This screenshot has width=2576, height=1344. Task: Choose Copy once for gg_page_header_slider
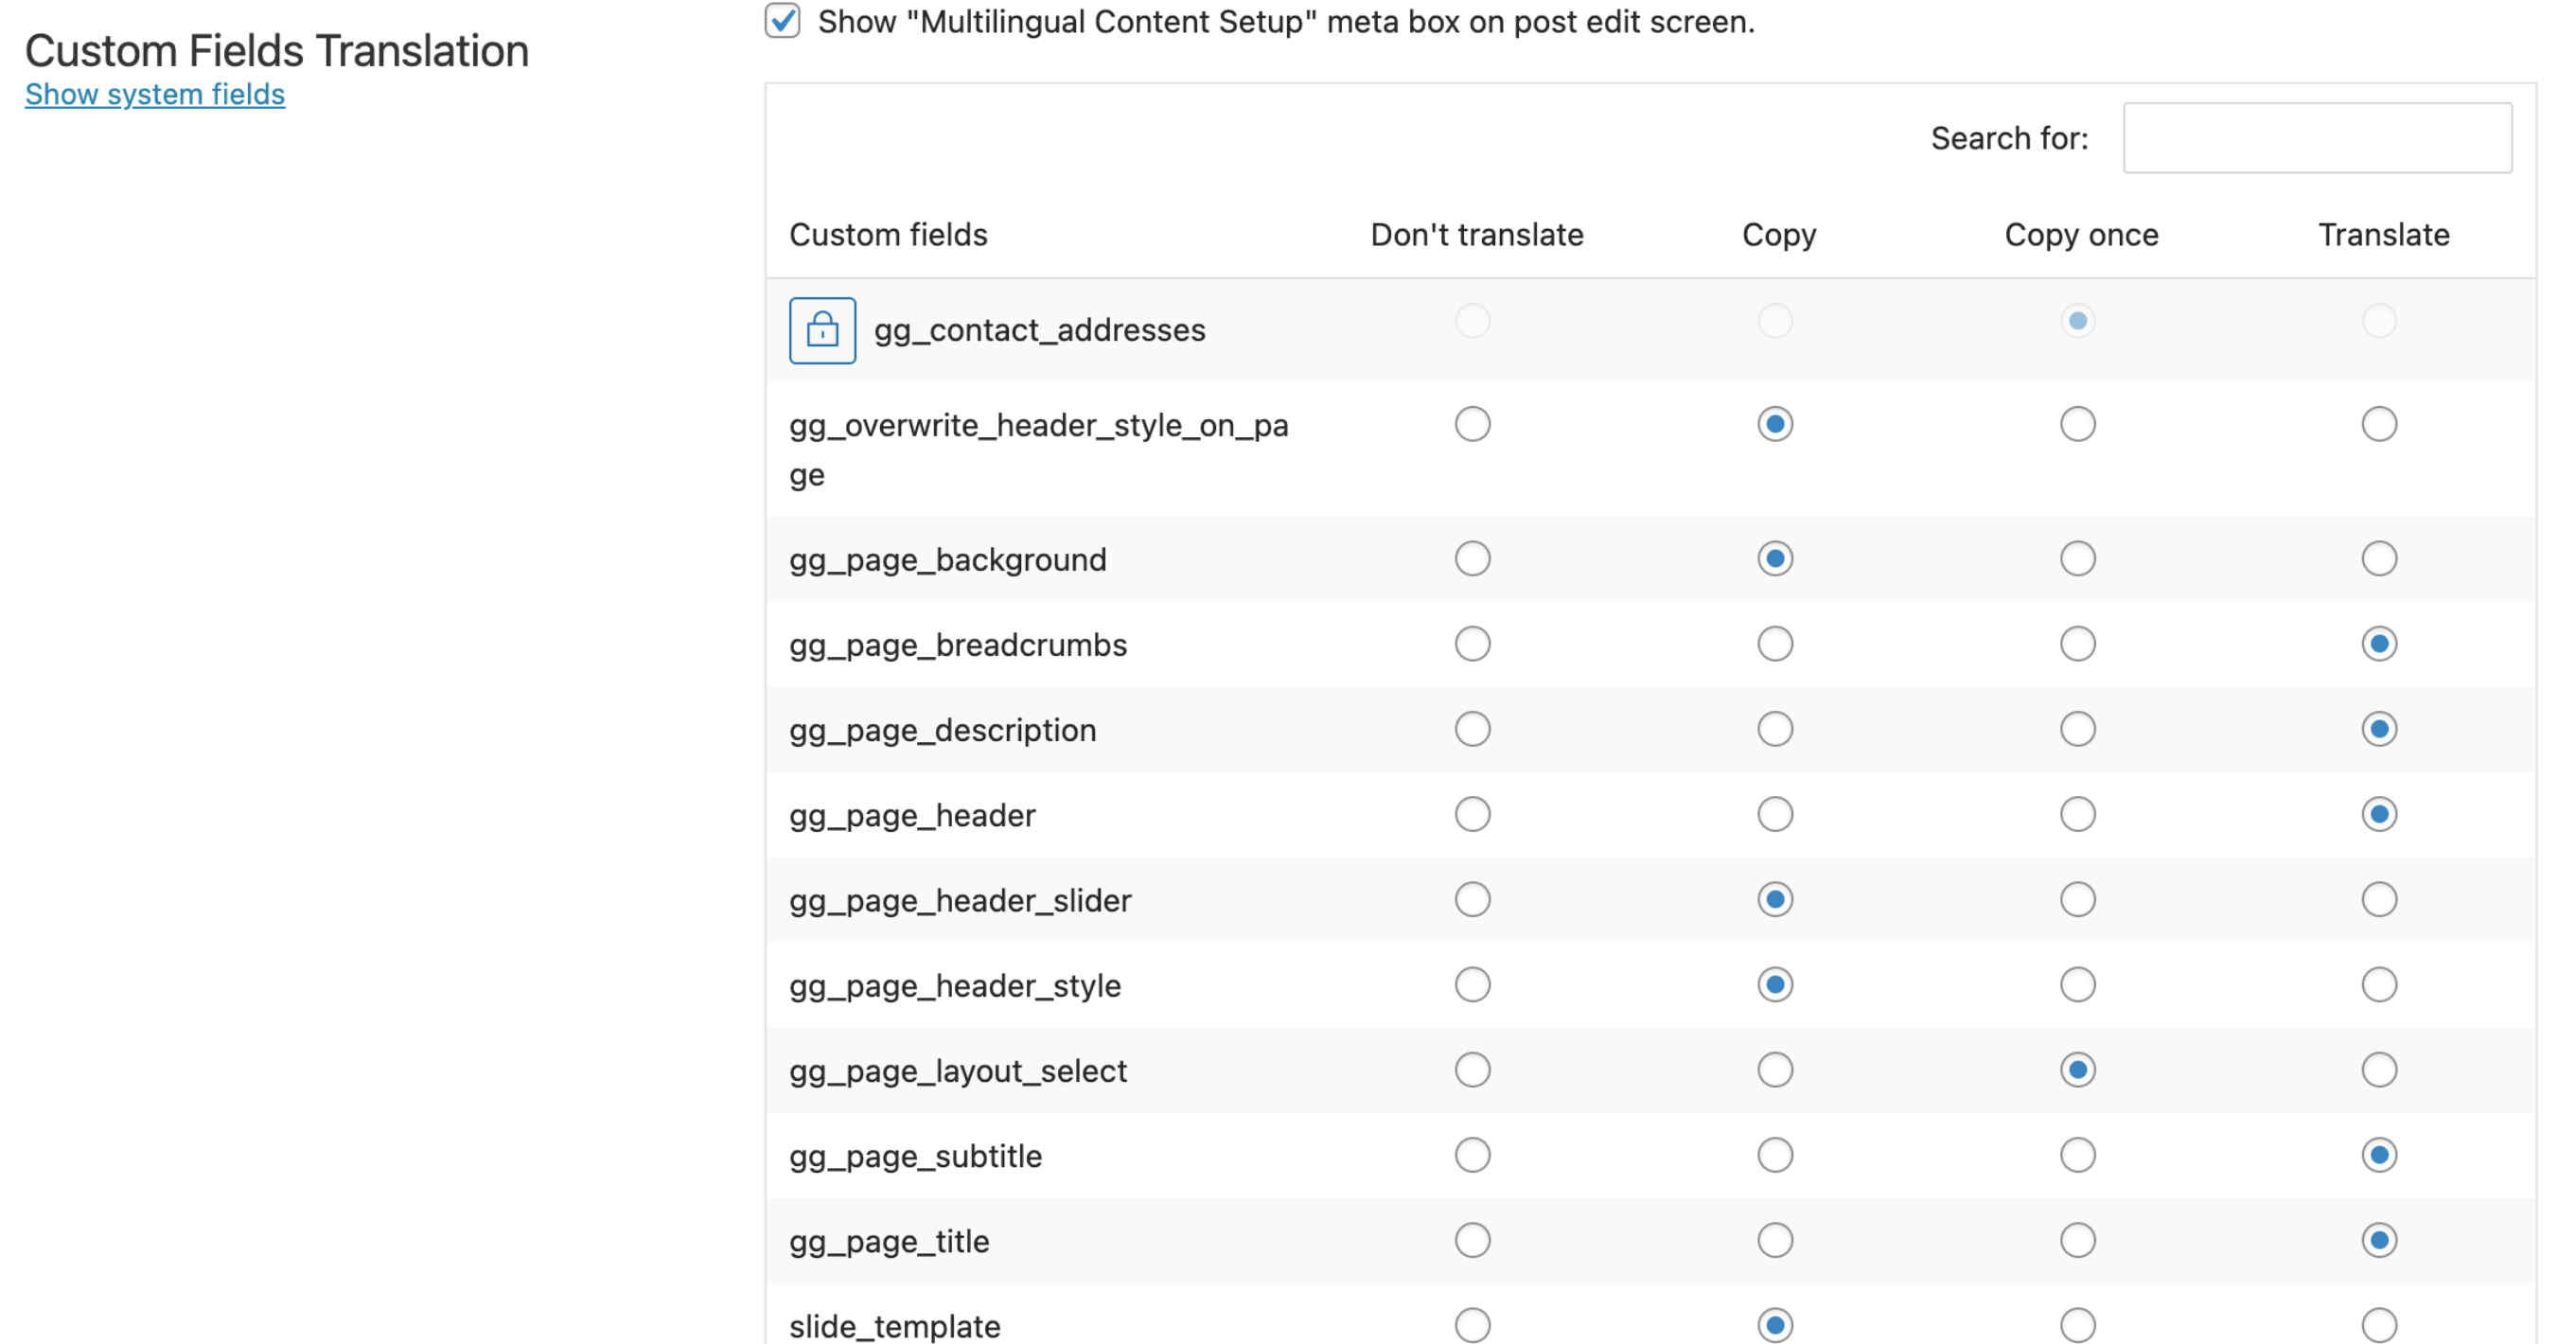click(2077, 899)
